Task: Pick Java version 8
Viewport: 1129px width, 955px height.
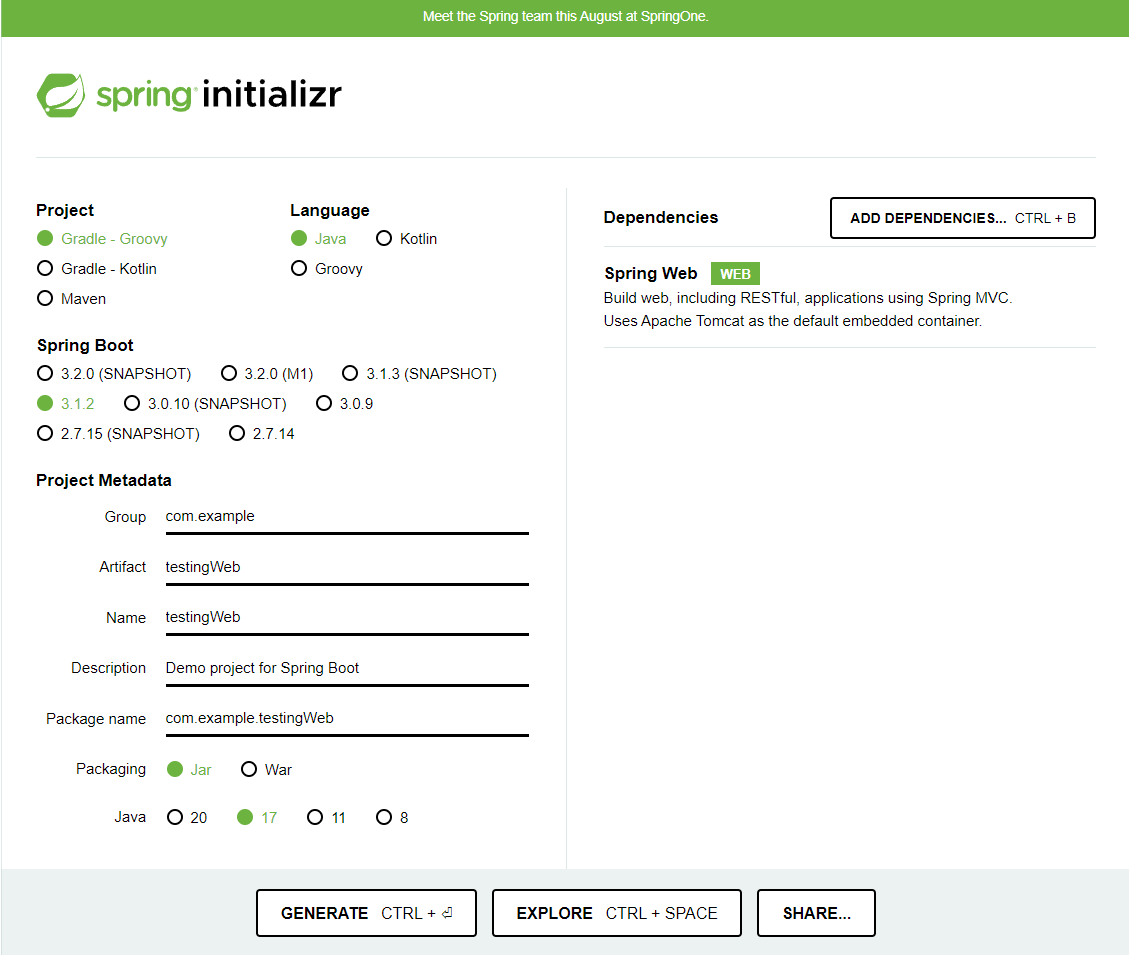Action: coord(392,817)
